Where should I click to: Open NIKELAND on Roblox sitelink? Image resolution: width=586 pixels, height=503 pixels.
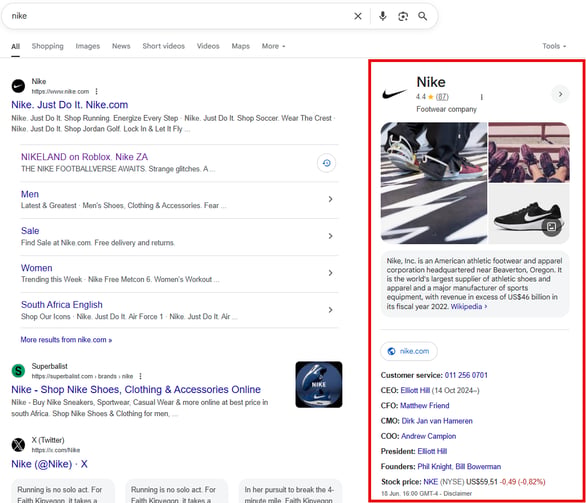point(84,157)
